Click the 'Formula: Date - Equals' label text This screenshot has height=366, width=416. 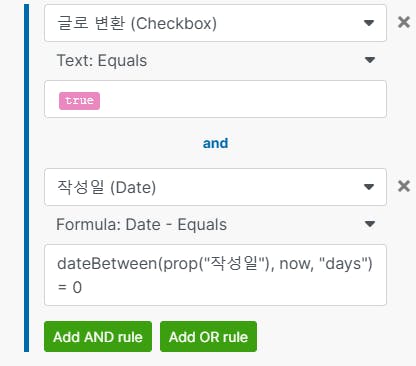(x=142, y=224)
